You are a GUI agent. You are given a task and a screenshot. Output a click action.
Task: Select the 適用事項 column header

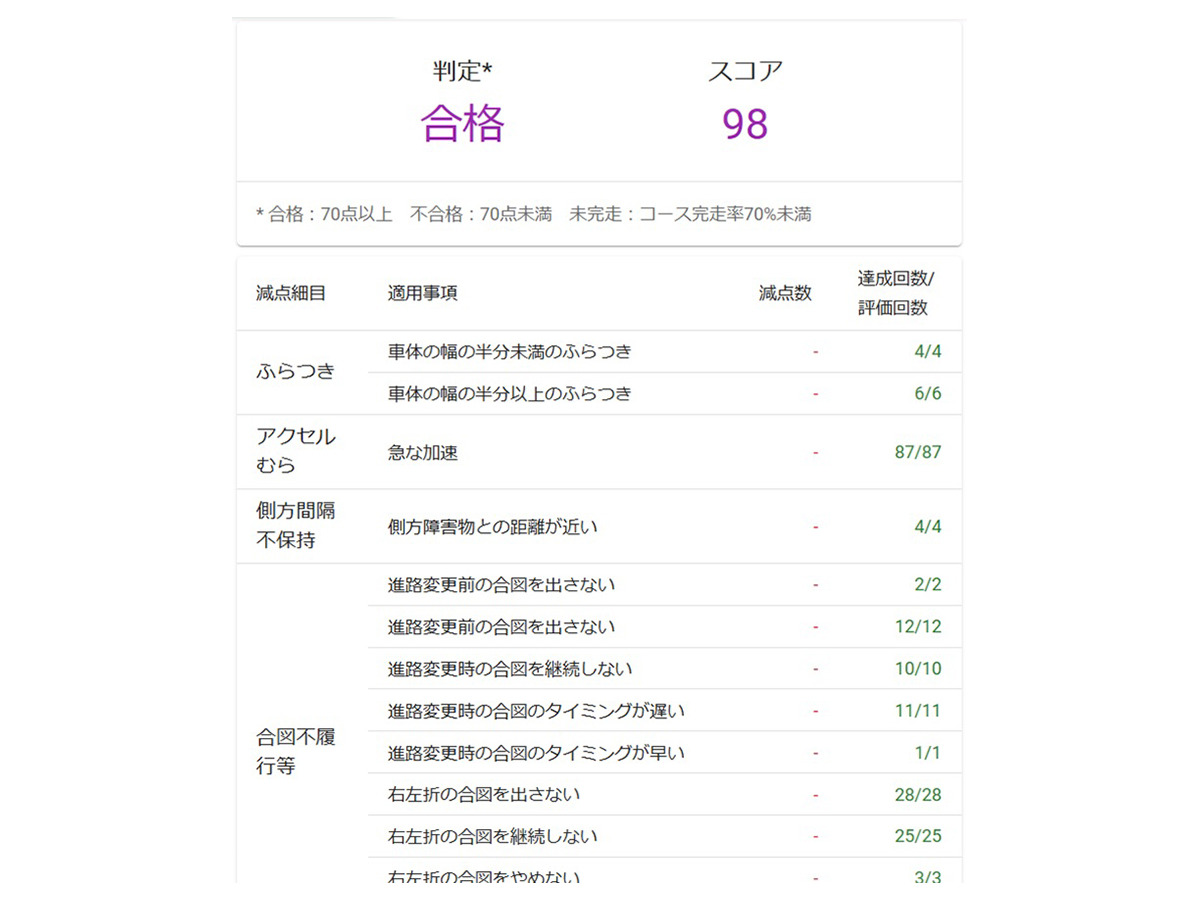423,294
